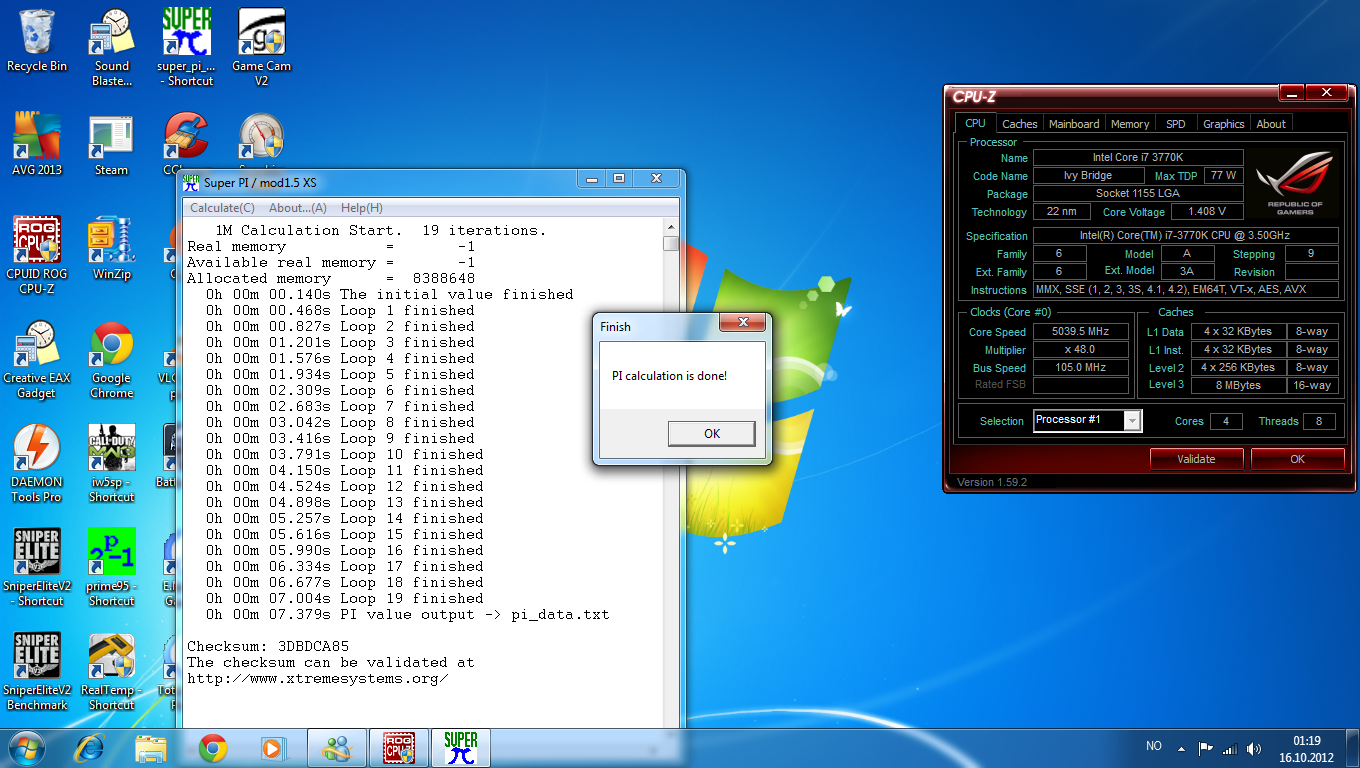Image resolution: width=1360 pixels, height=768 pixels.
Task: Click the OK button in CPU-Z
Action: click(x=1297, y=459)
